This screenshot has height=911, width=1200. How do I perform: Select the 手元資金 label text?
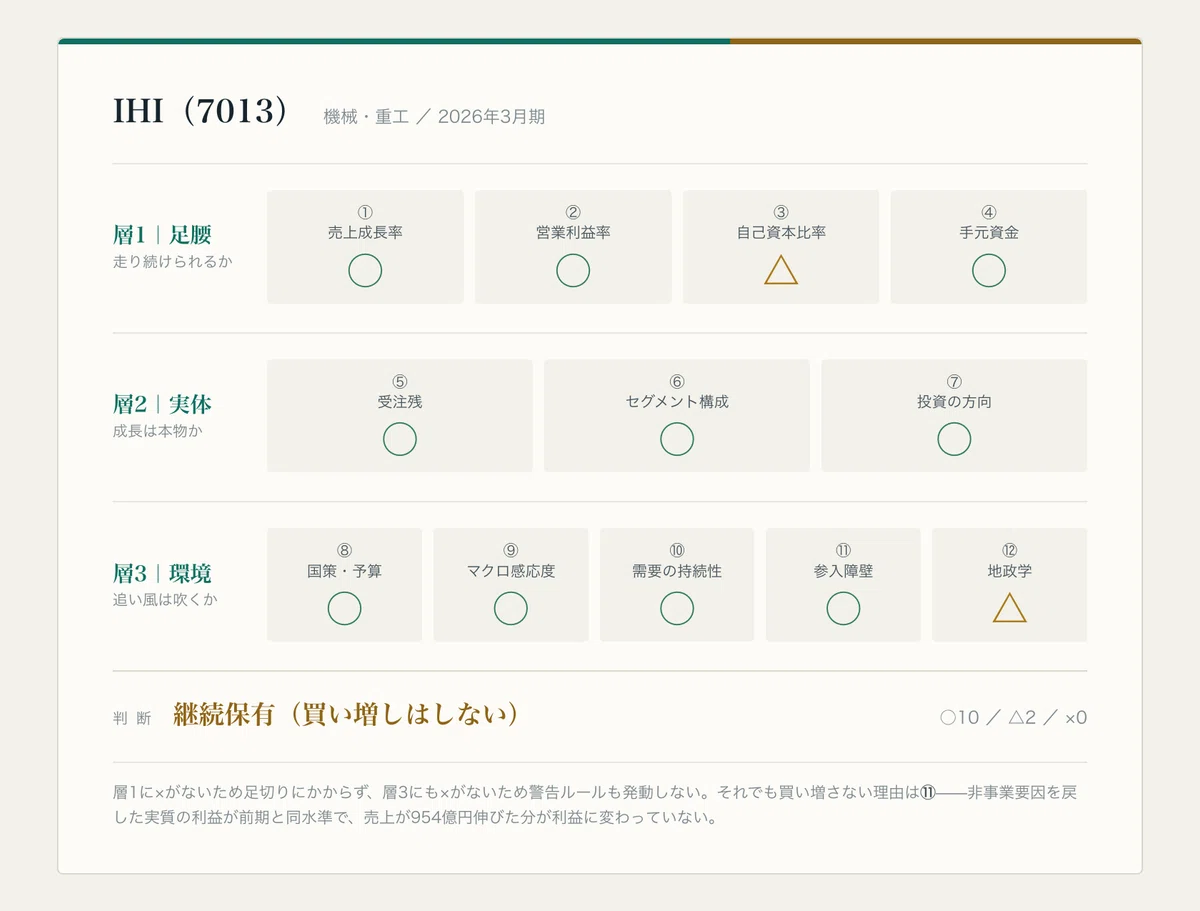pos(989,232)
